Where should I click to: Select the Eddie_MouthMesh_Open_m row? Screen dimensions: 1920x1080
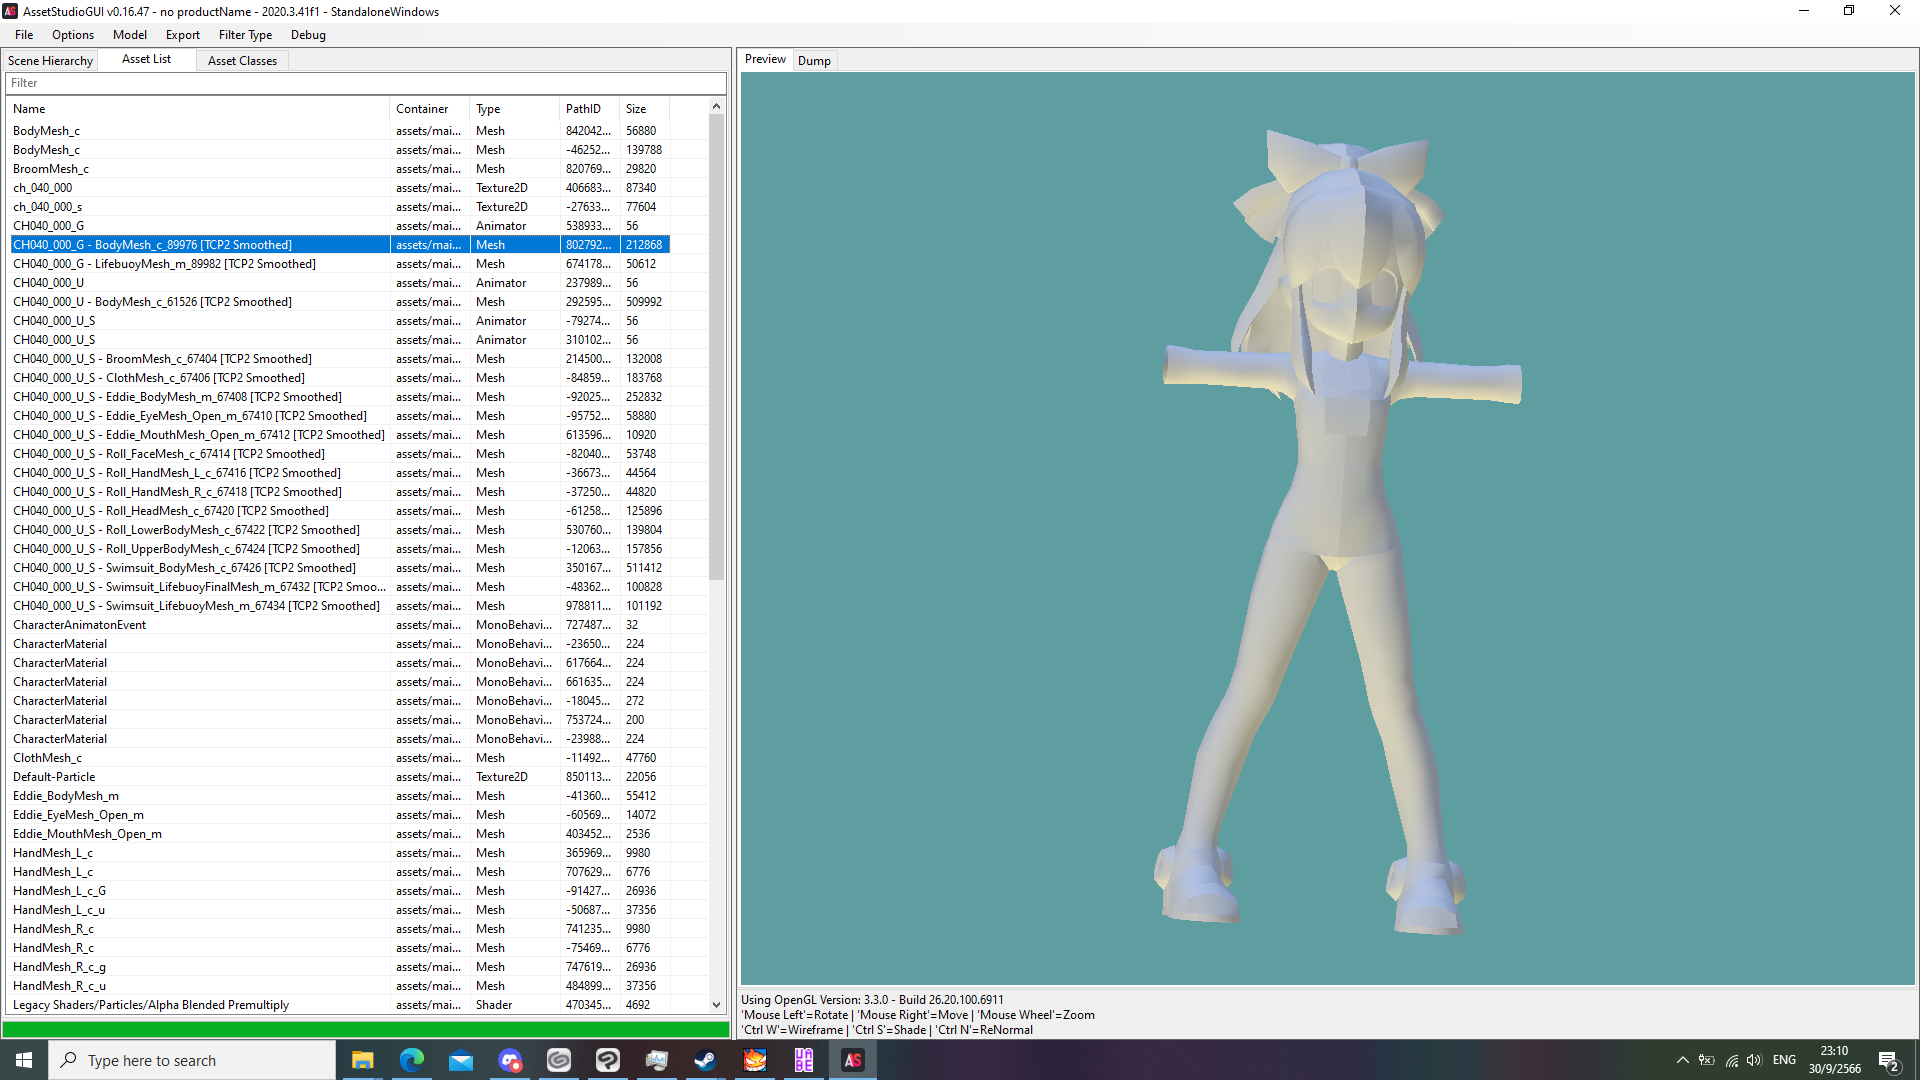click(340, 834)
